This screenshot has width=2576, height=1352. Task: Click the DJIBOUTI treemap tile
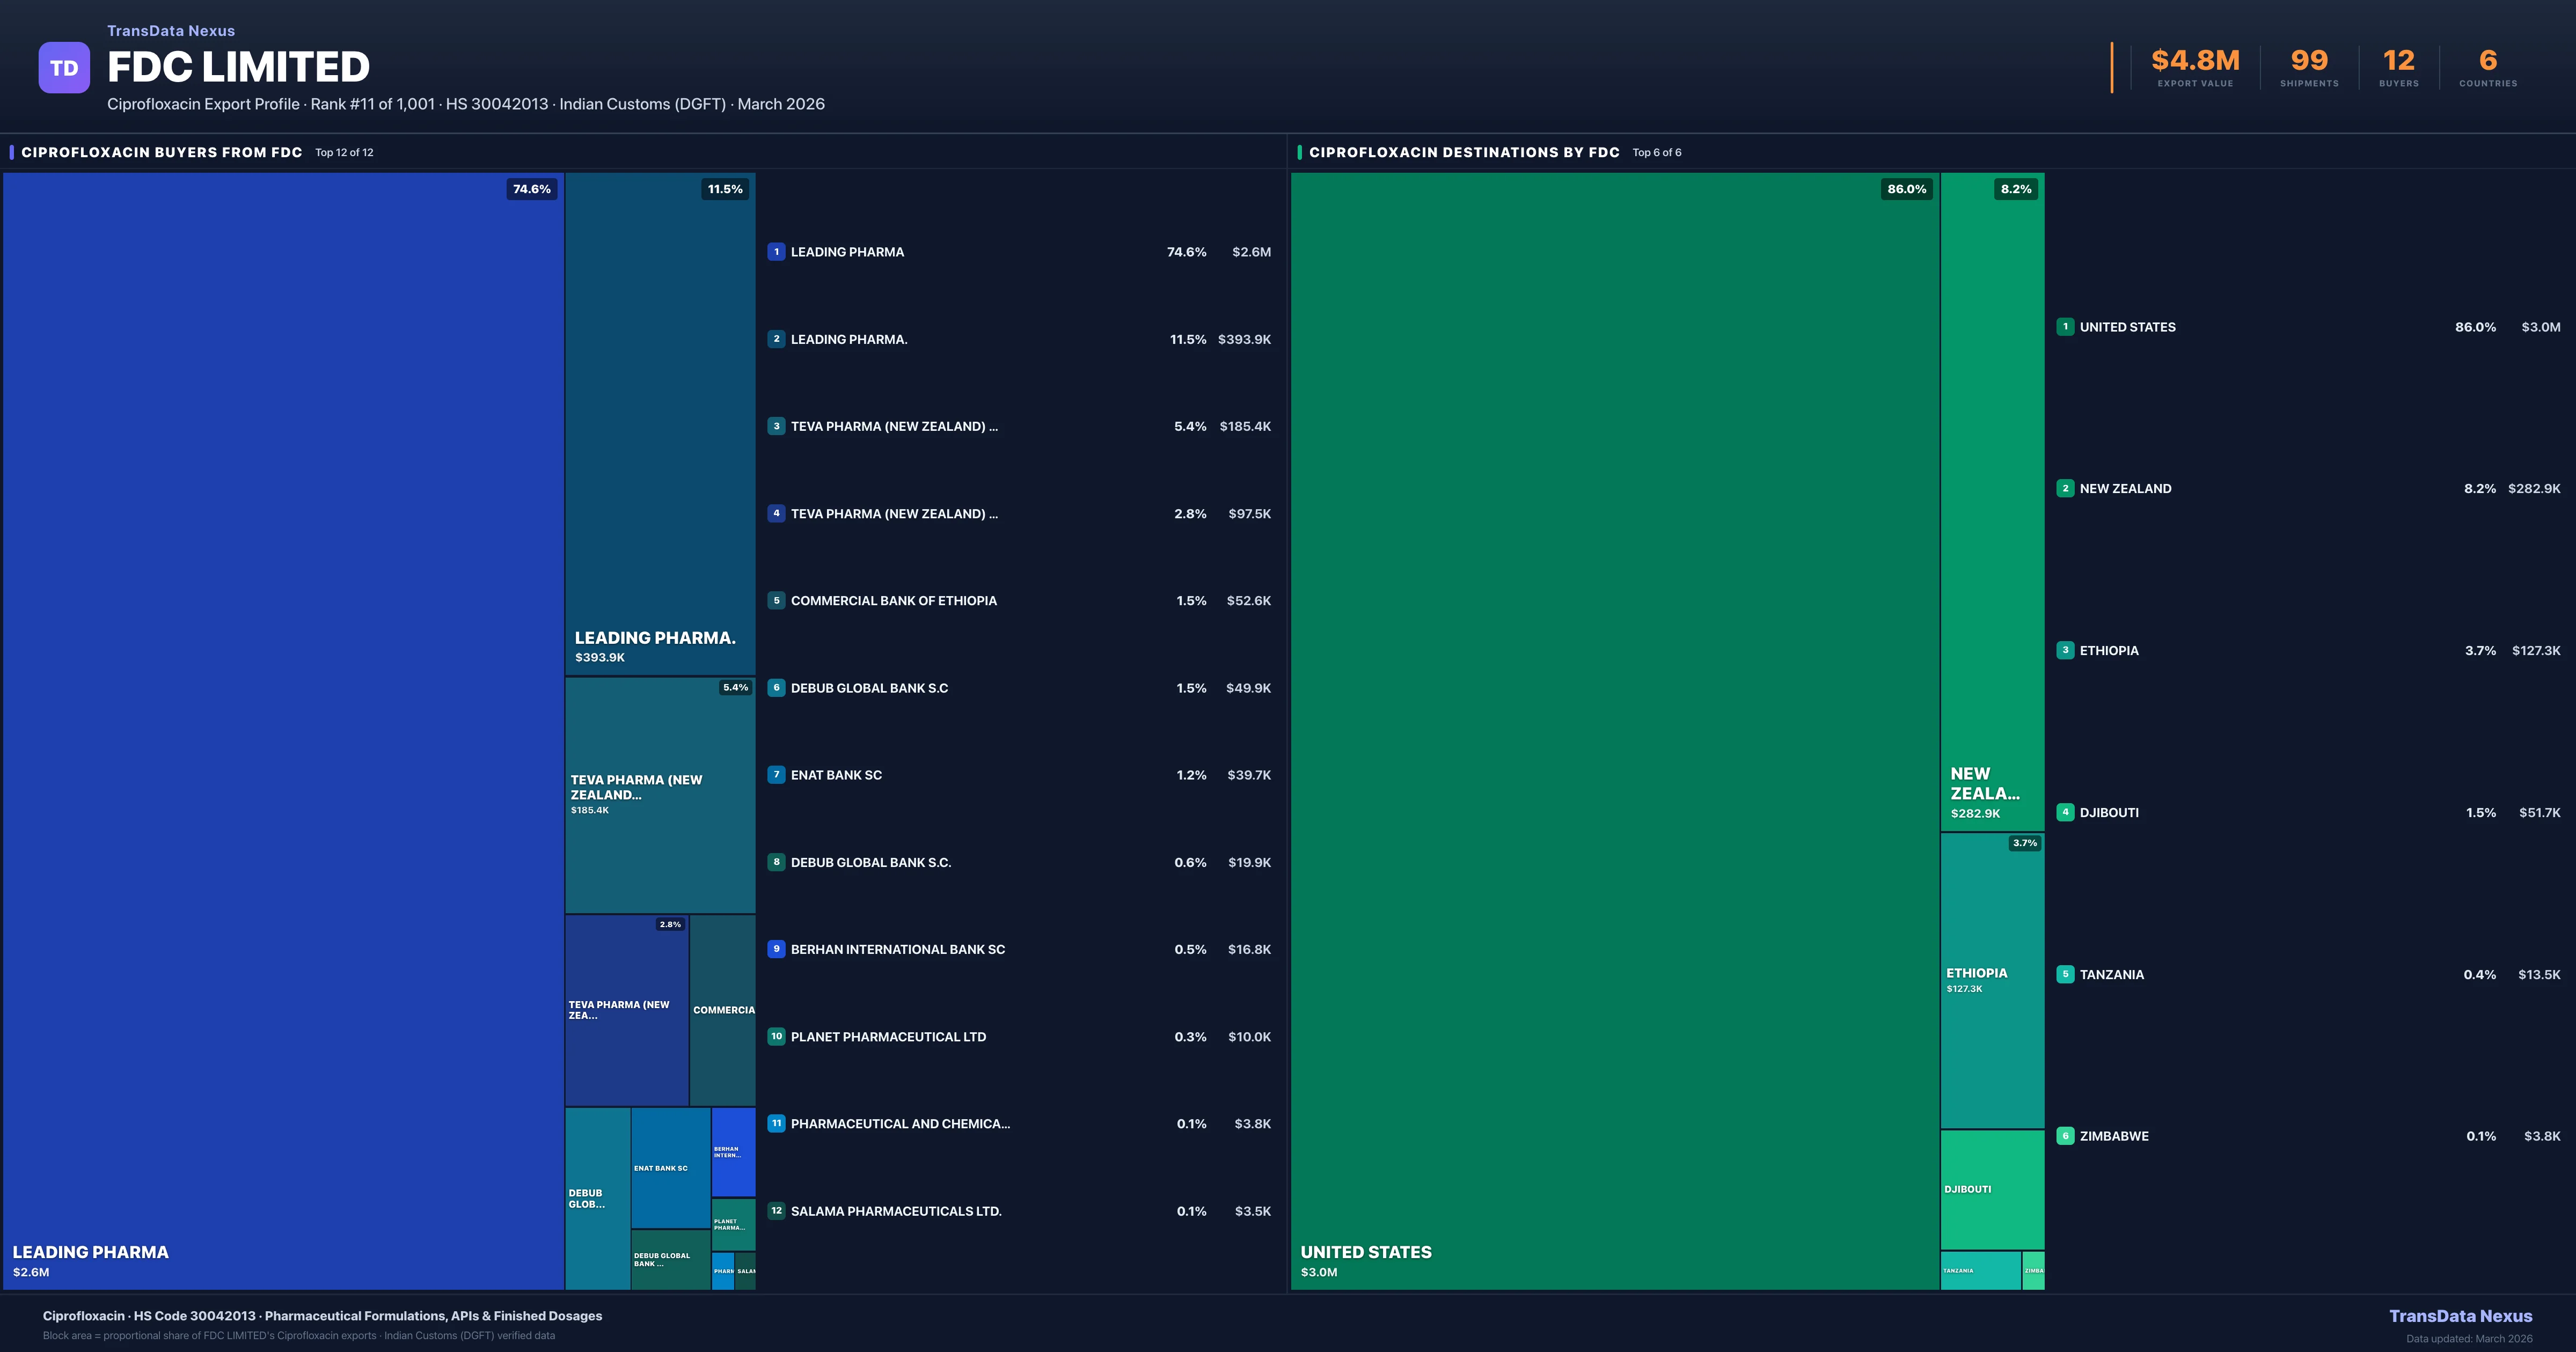(x=1992, y=1190)
